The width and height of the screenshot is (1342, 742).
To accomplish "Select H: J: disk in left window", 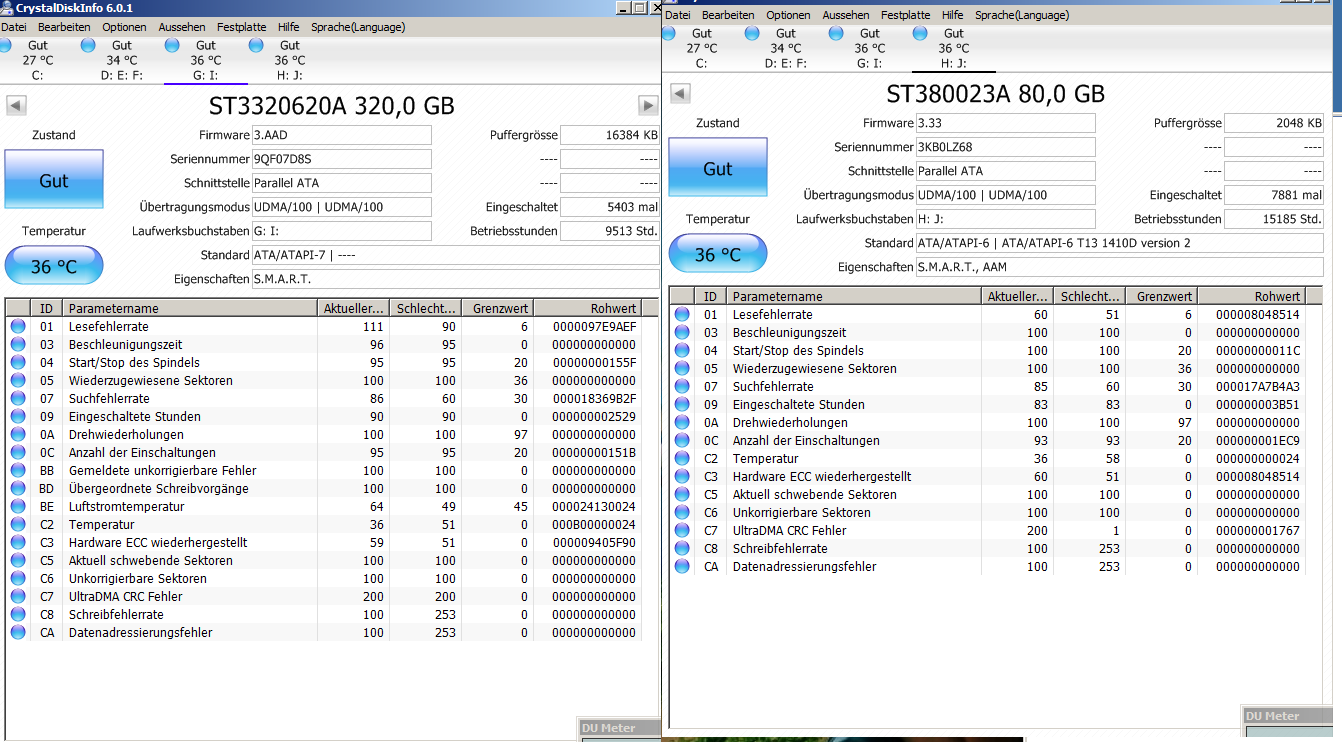I will tap(289, 60).
